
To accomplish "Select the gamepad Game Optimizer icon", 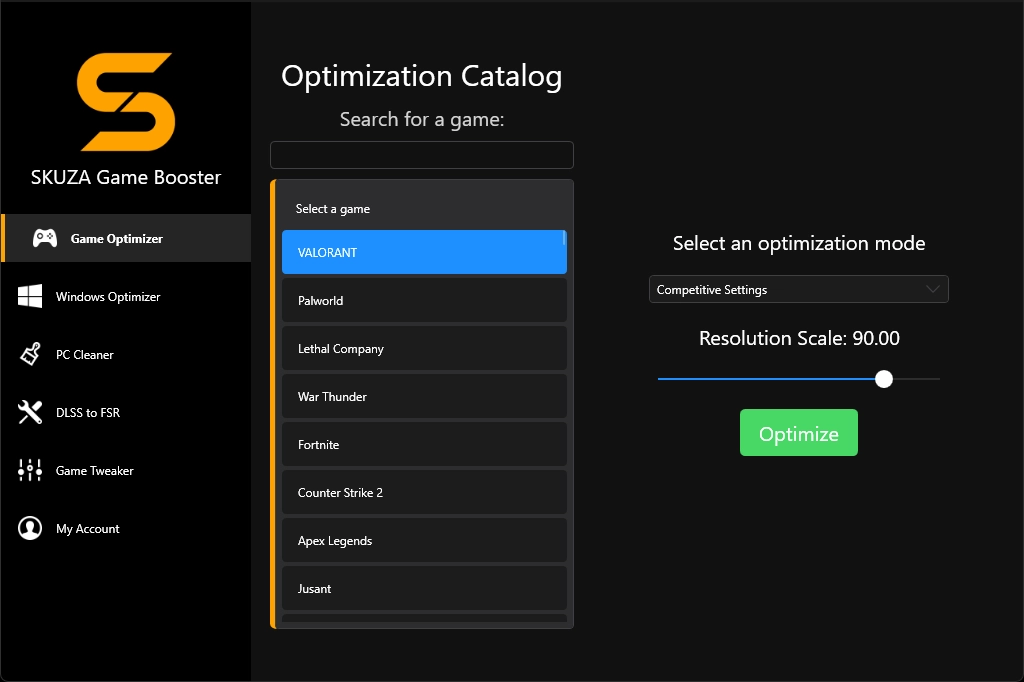I will click(43, 237).
